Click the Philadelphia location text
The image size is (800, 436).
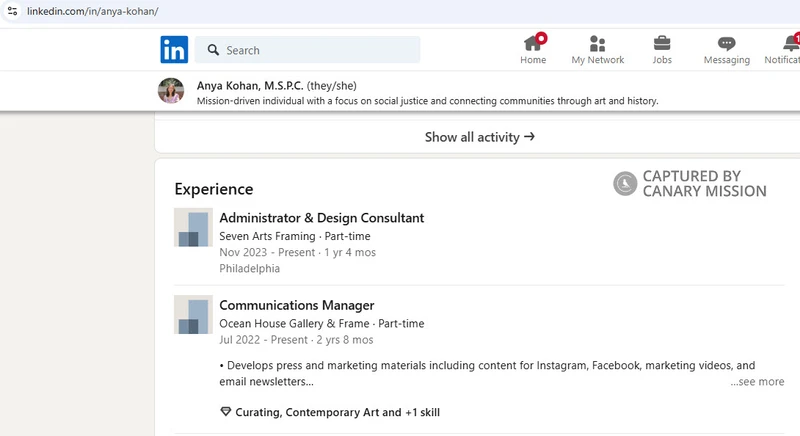[249, 268]
